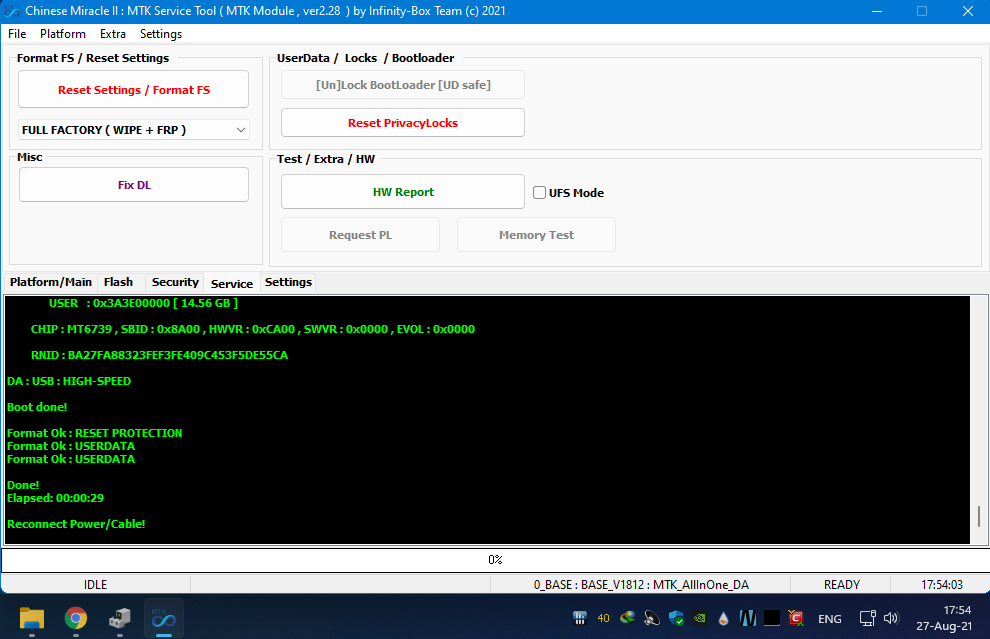This screenshot has width=990, height=639.
Task: Switch to the Security tab
Action: [x=175, y=282]
